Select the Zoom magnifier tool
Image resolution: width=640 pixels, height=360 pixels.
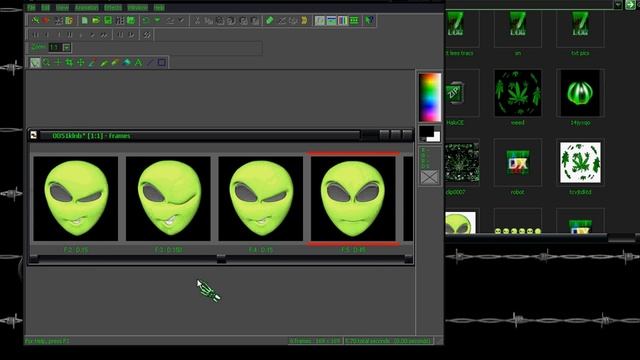pos(47,62)
